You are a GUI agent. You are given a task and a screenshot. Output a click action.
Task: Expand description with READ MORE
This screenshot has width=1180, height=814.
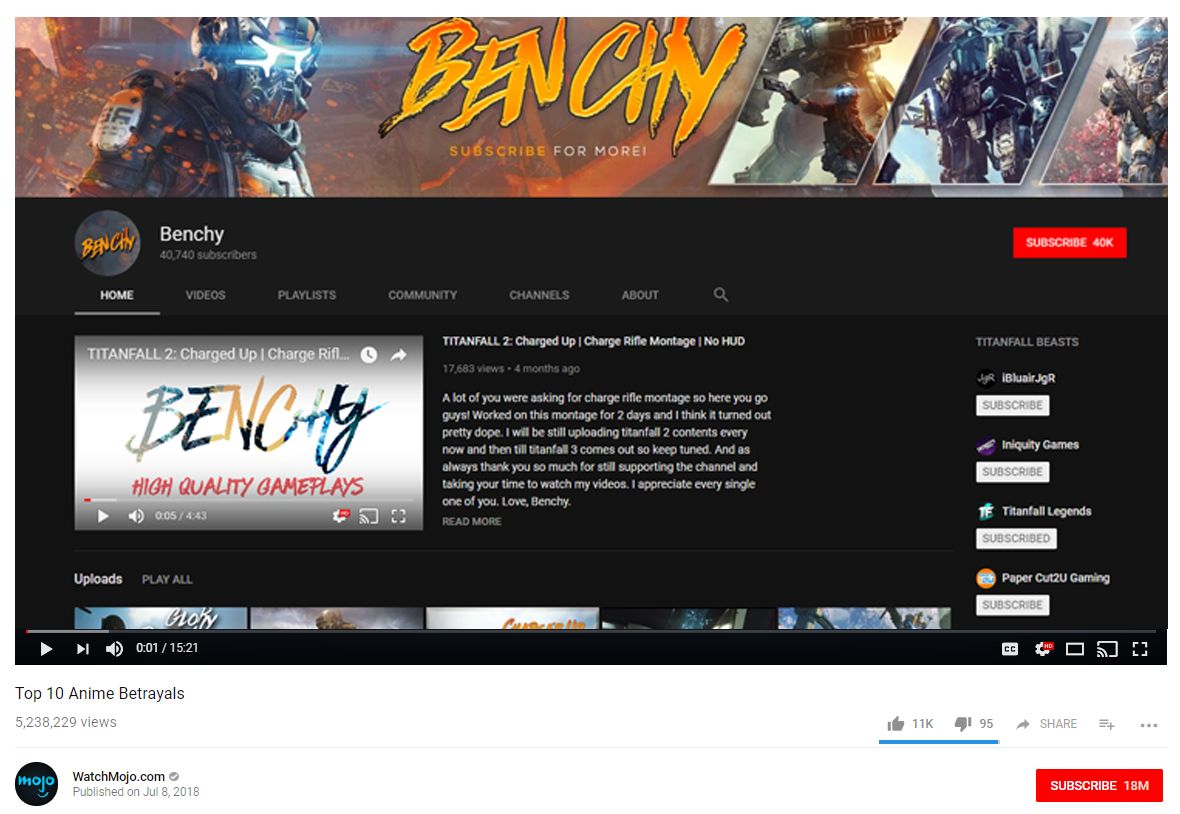click(x=472, y=521)
